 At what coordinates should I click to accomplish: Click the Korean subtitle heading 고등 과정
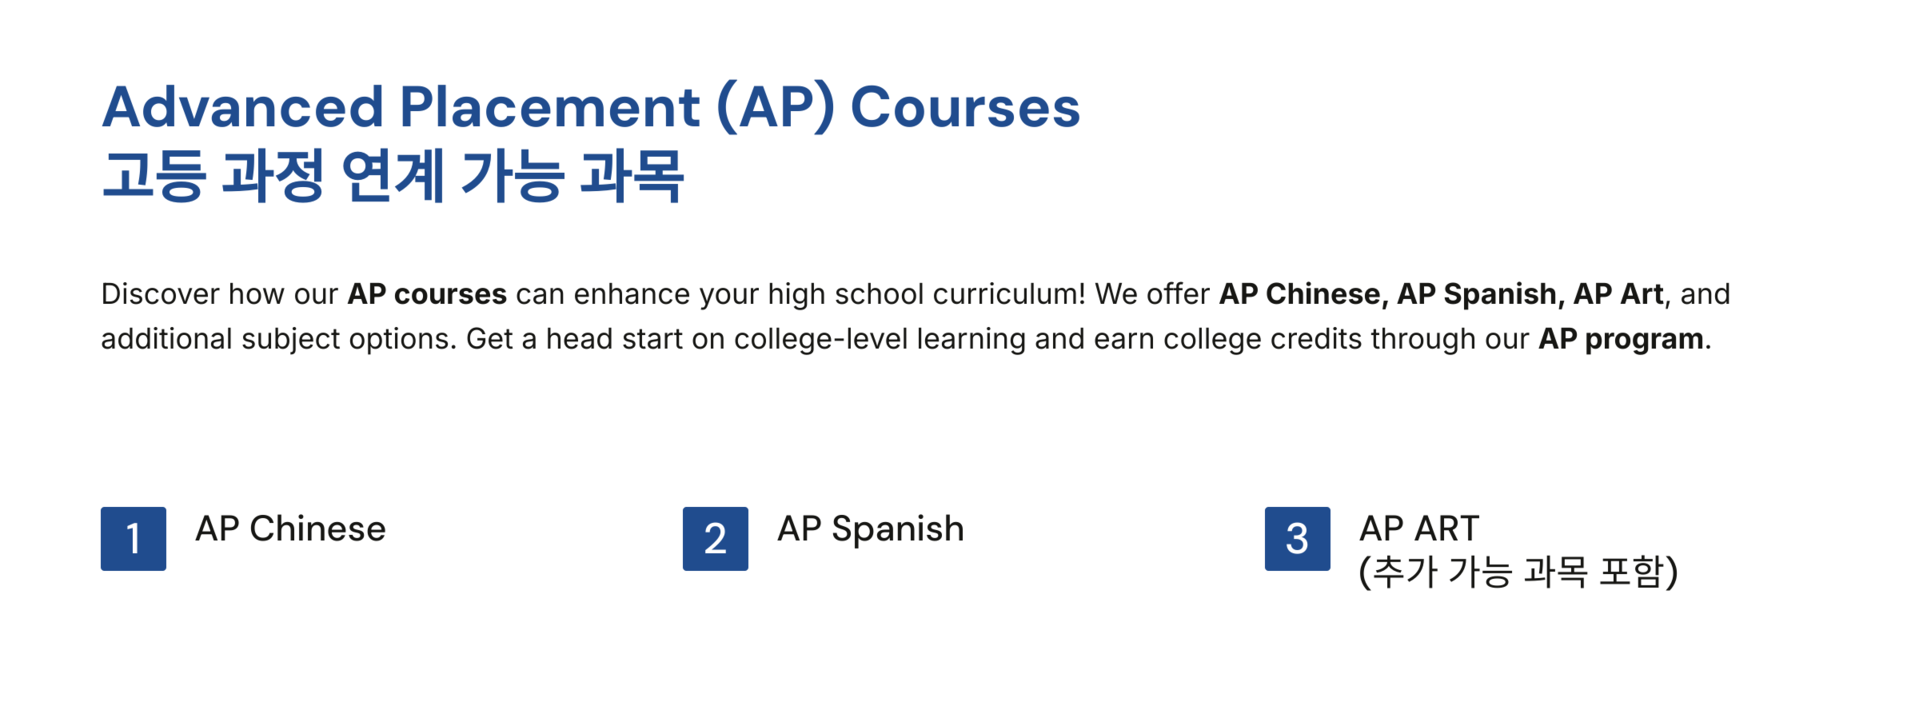pyautogui.click(x=392, y=176)
